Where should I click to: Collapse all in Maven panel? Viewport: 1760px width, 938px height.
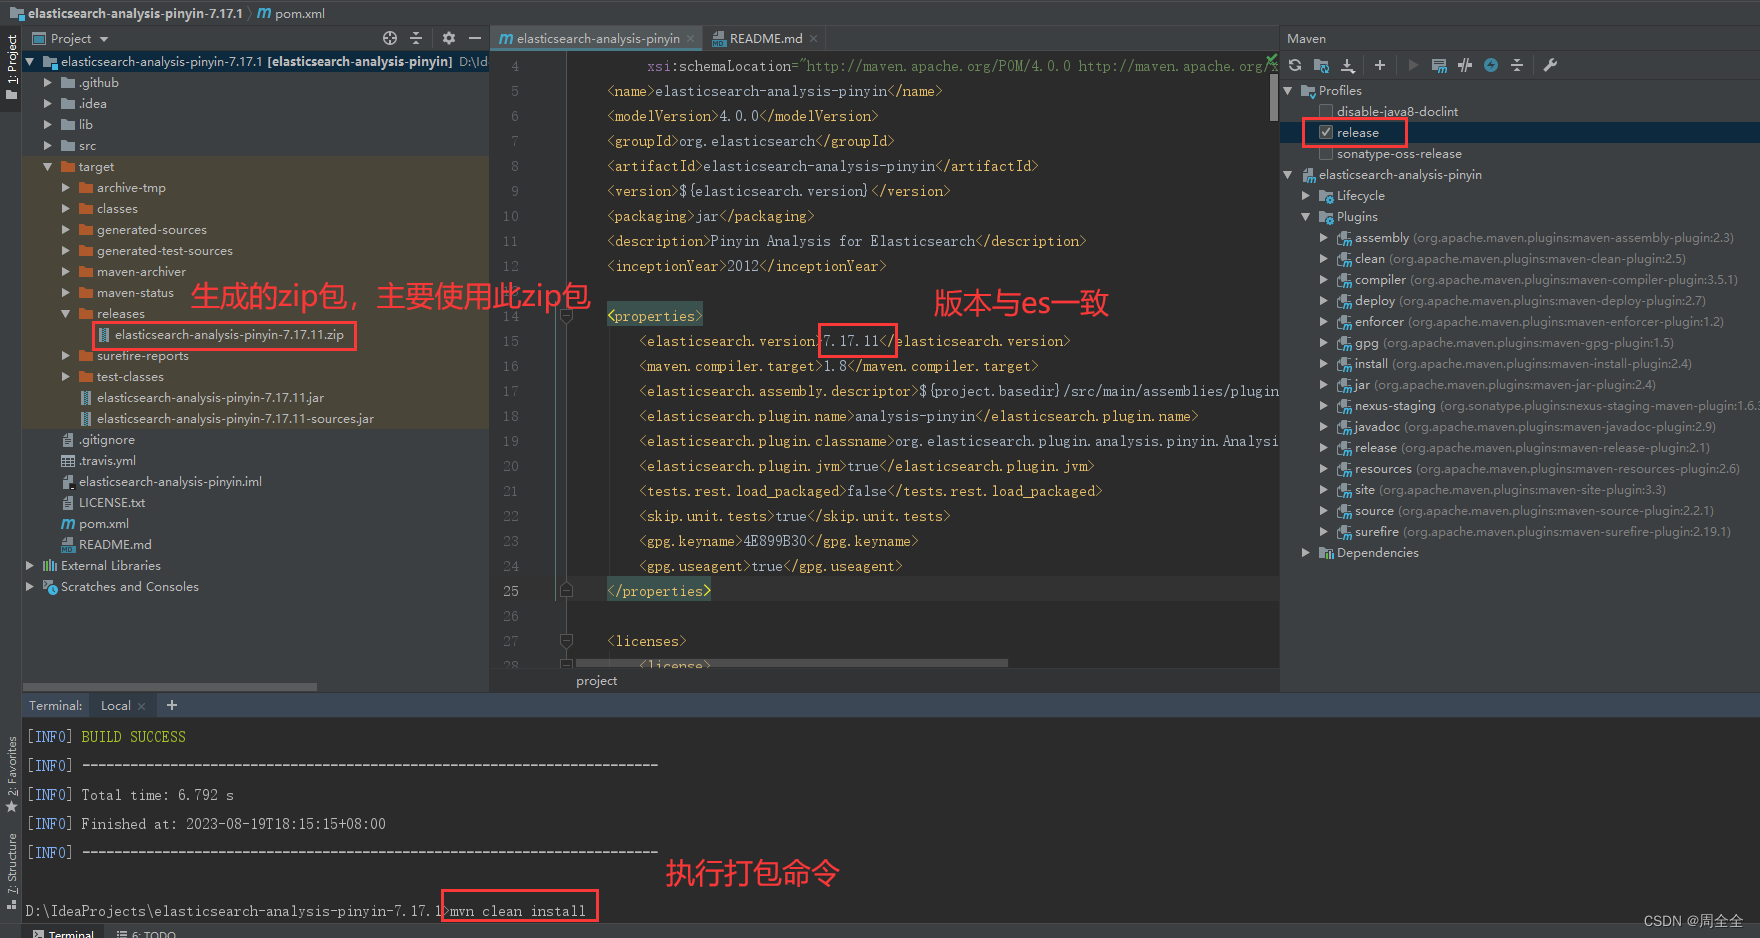1517,65
